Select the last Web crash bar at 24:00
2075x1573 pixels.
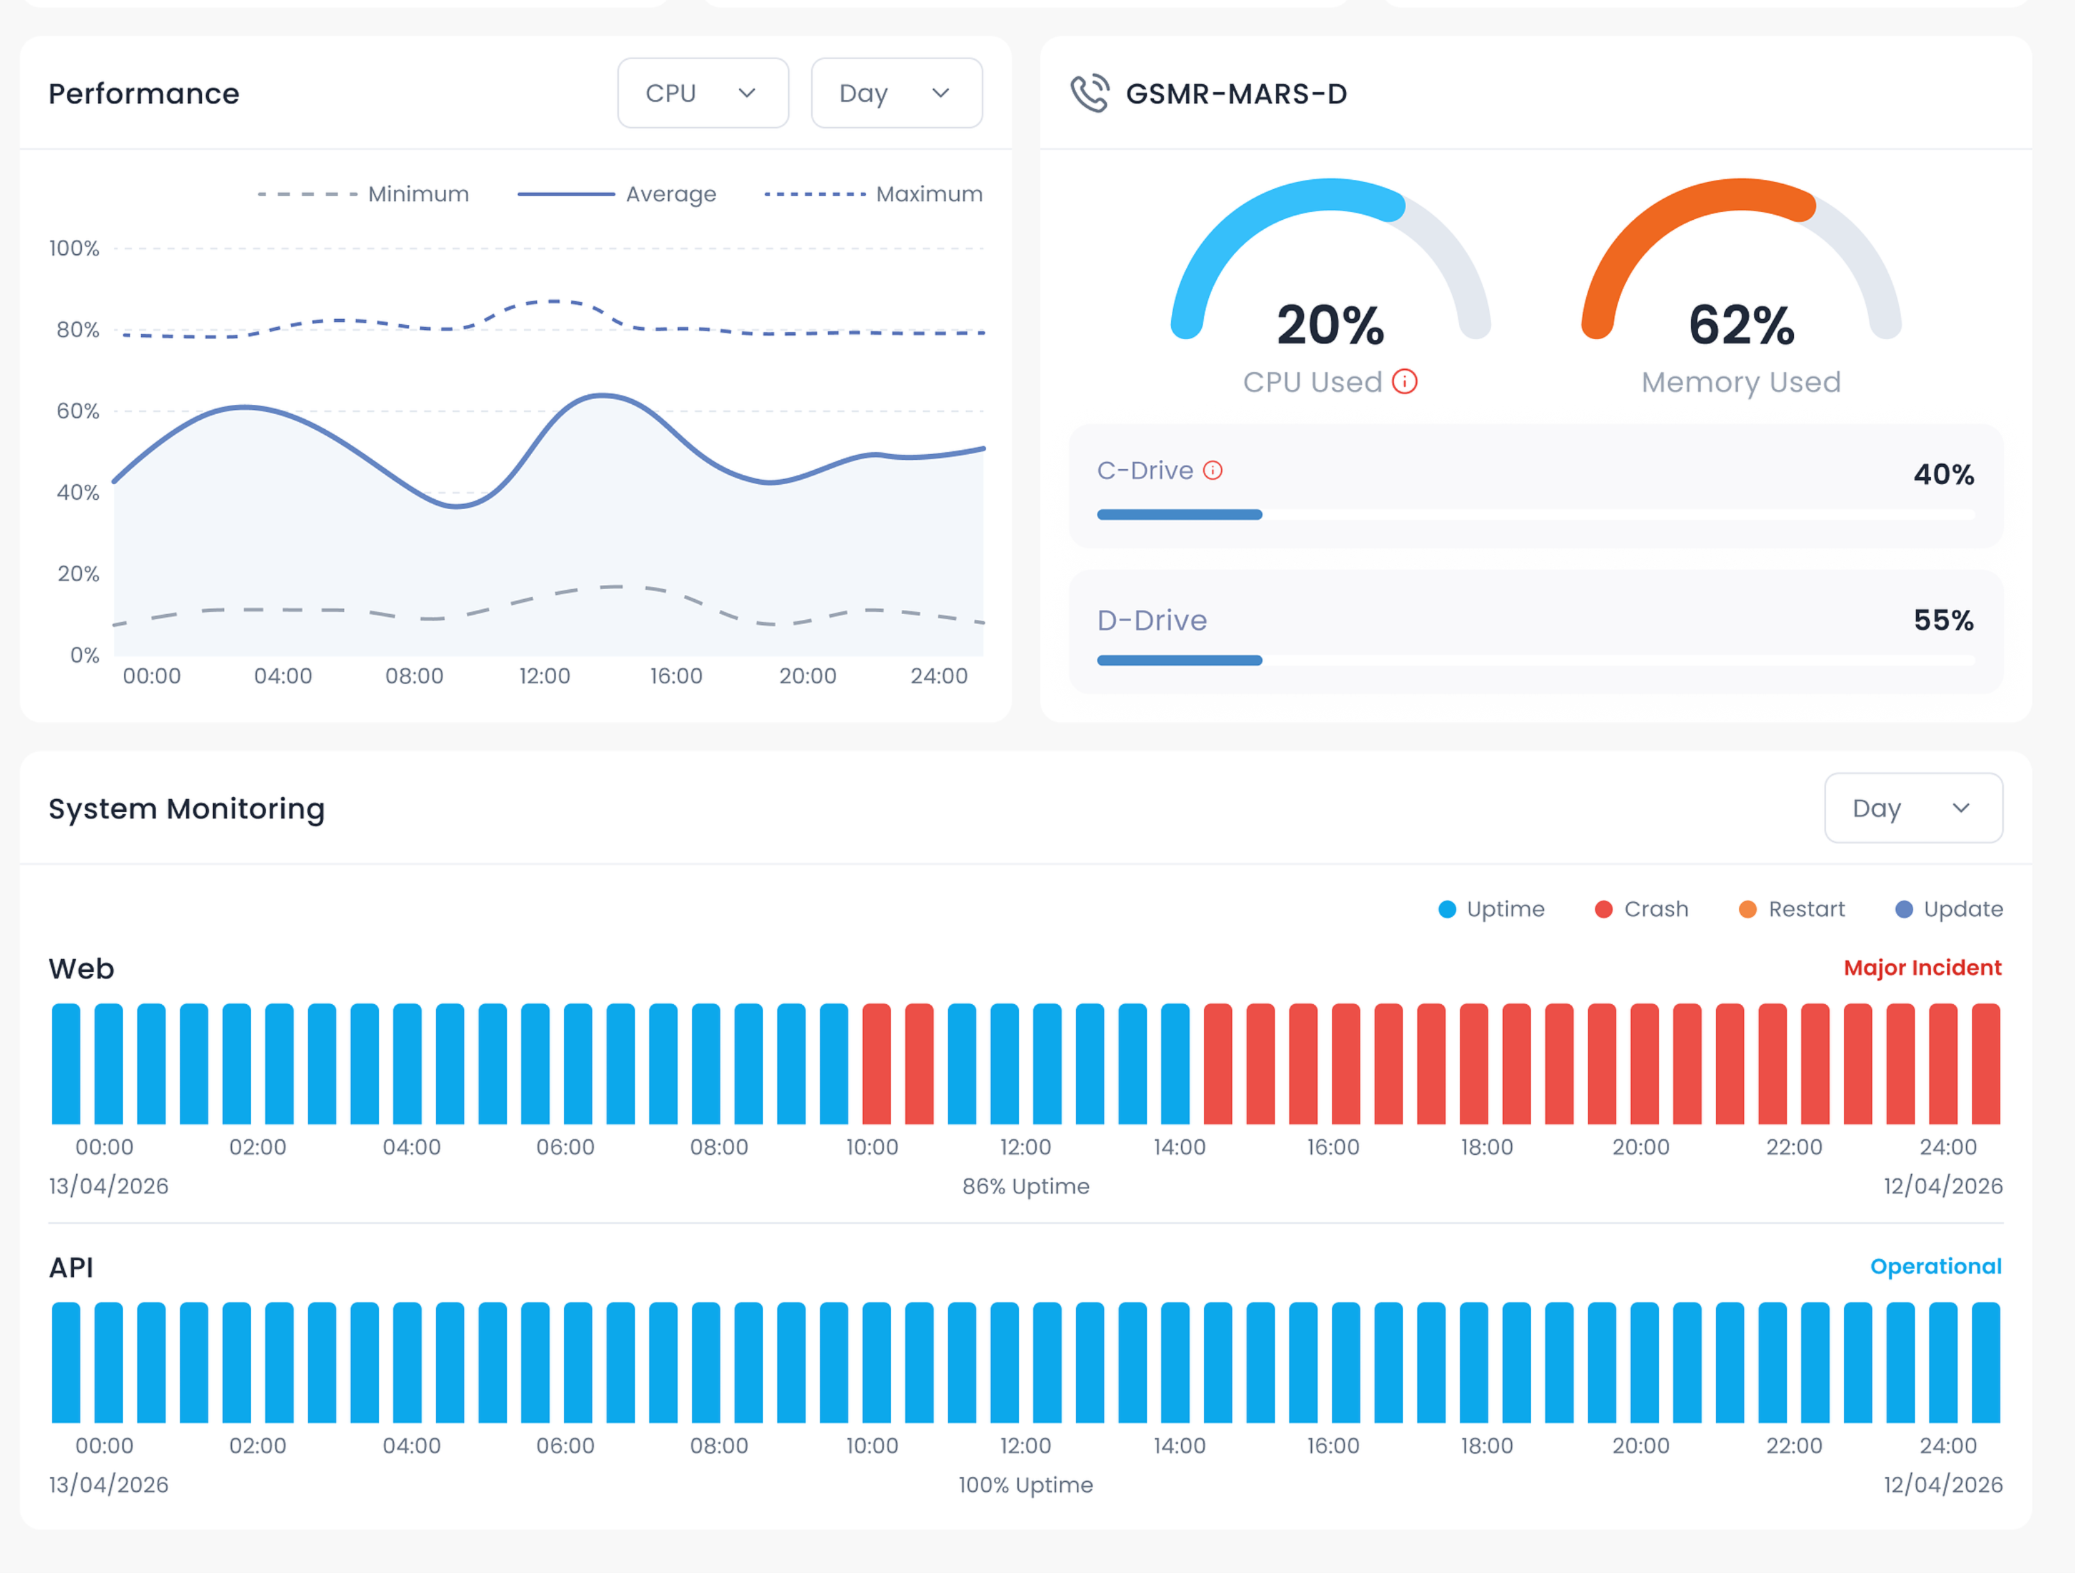(x=1986, y=1064)
